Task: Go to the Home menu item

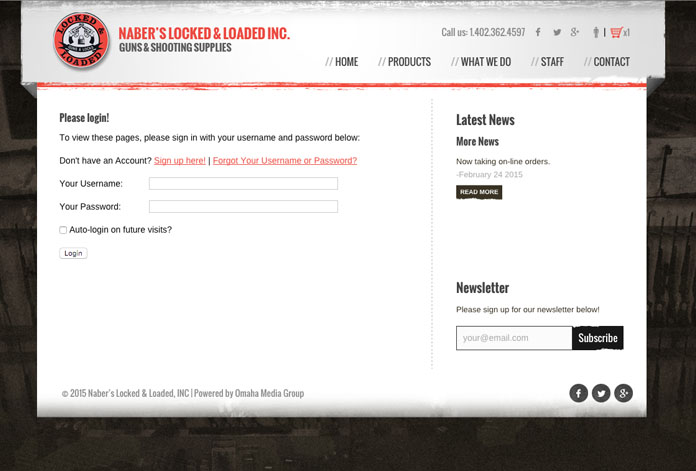Action: click(345, 62)
